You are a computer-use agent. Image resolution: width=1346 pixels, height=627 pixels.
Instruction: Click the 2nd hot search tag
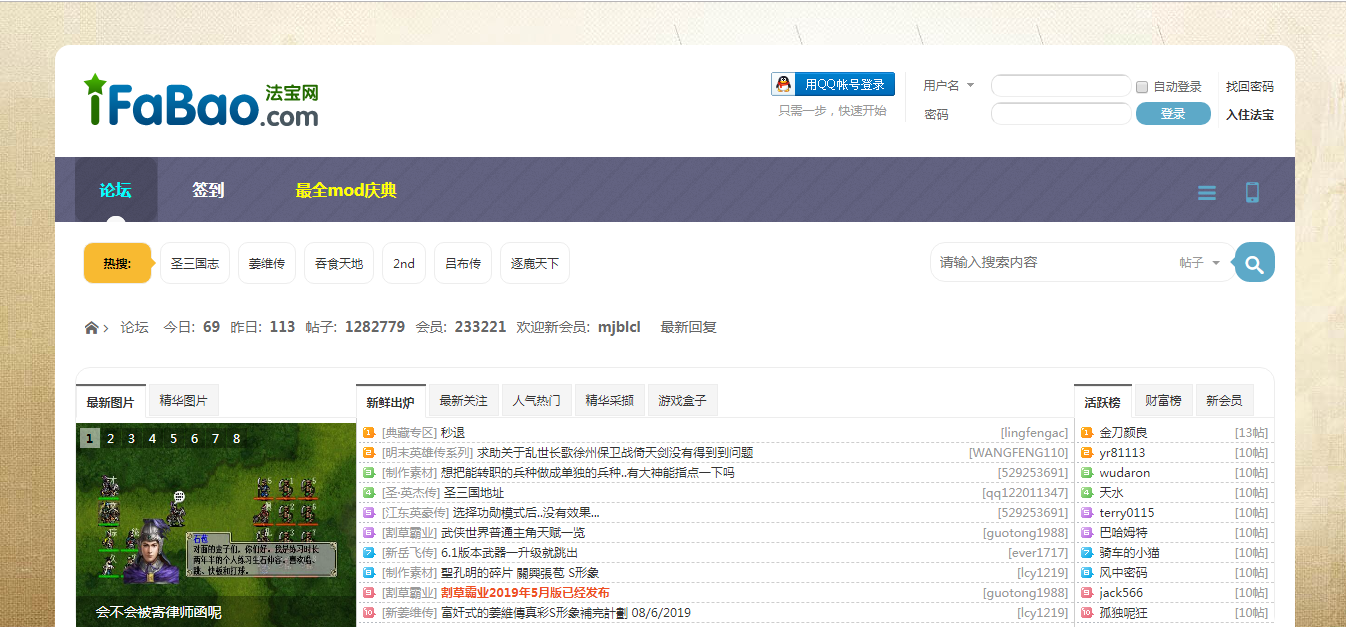[404, 263]
